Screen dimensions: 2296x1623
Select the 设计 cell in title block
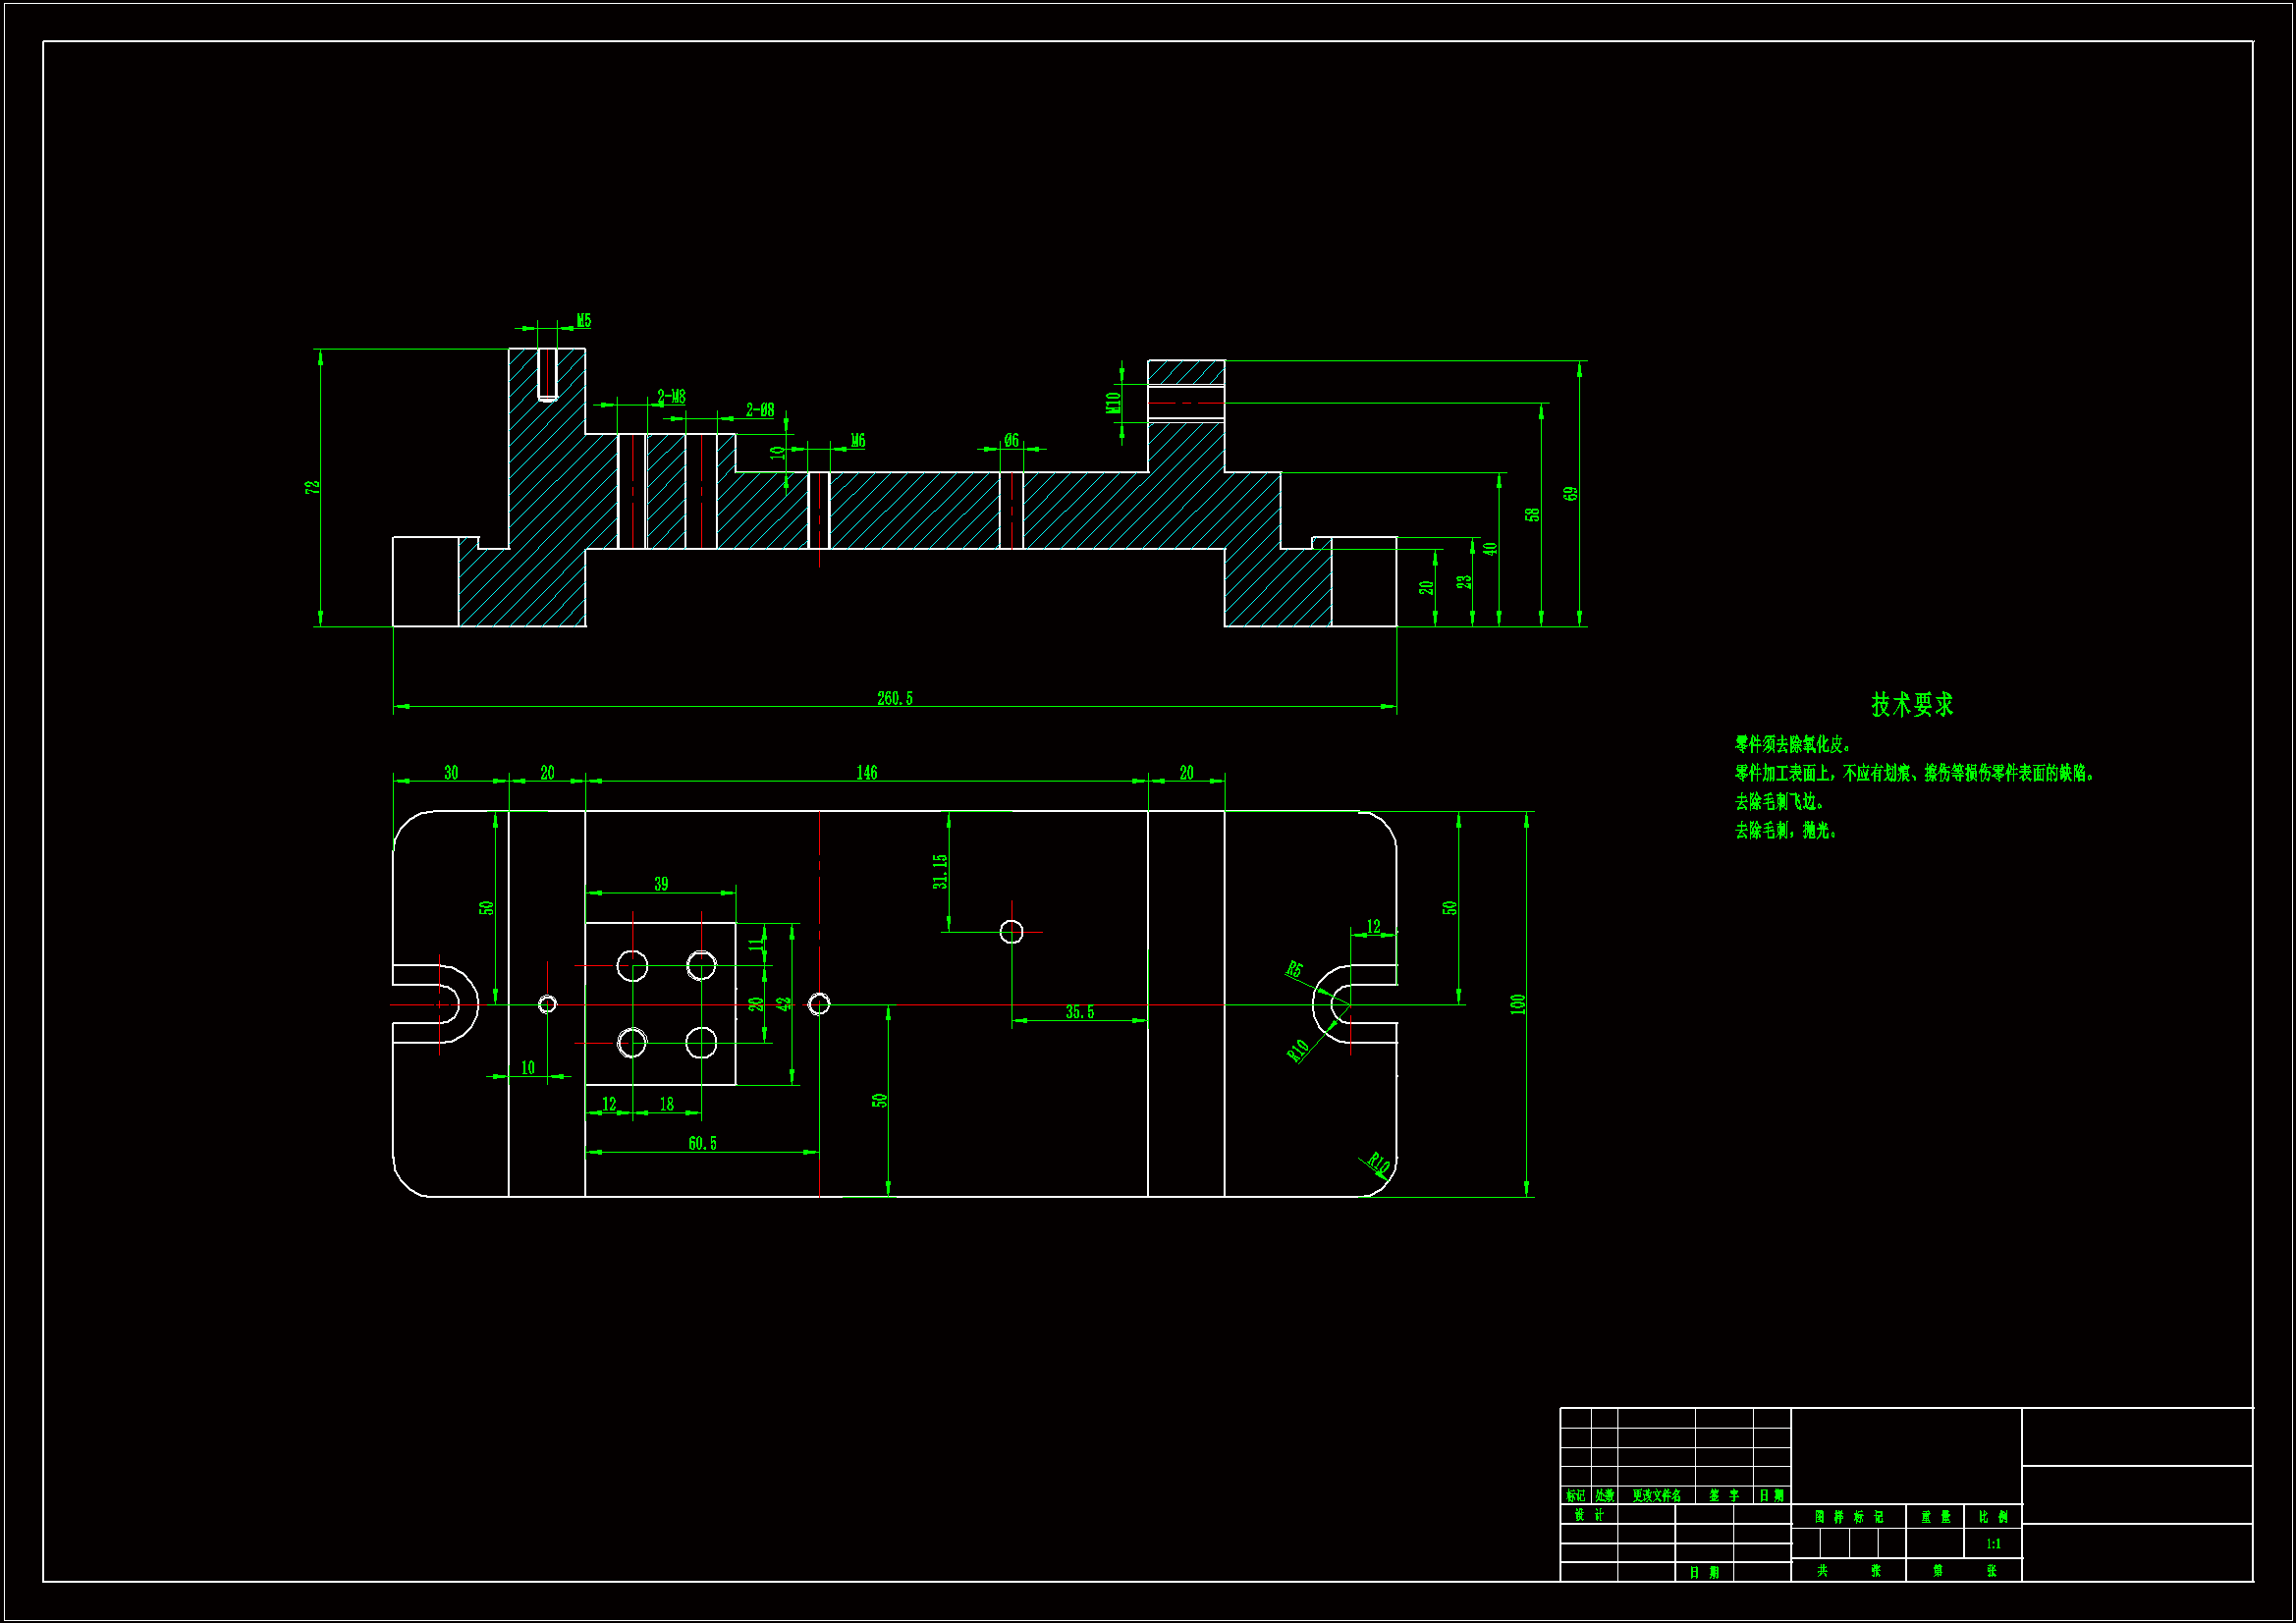point(1589,1514)
